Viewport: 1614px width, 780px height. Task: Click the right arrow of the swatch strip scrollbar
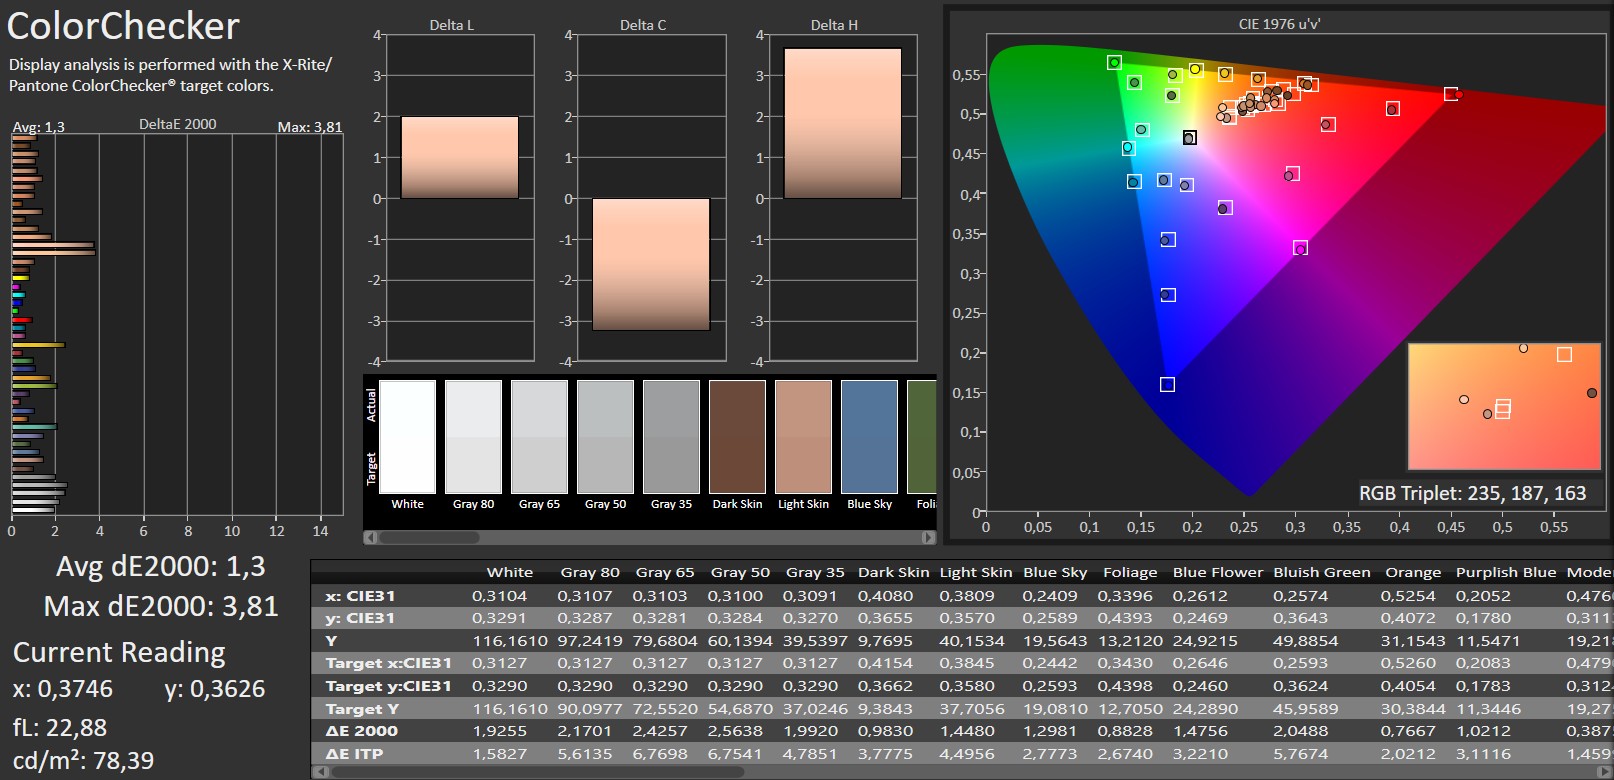click(928, 538)
